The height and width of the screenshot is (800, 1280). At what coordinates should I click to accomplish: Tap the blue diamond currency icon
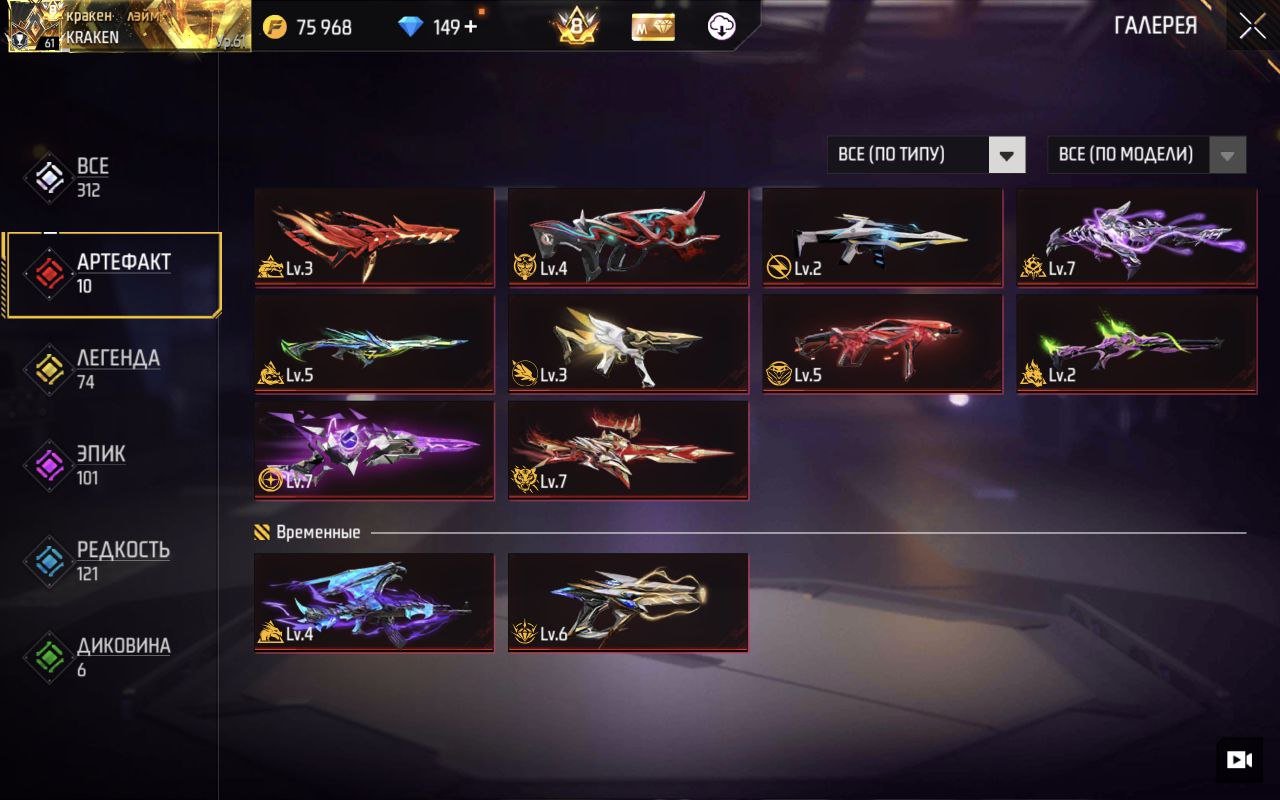(411, 27)
